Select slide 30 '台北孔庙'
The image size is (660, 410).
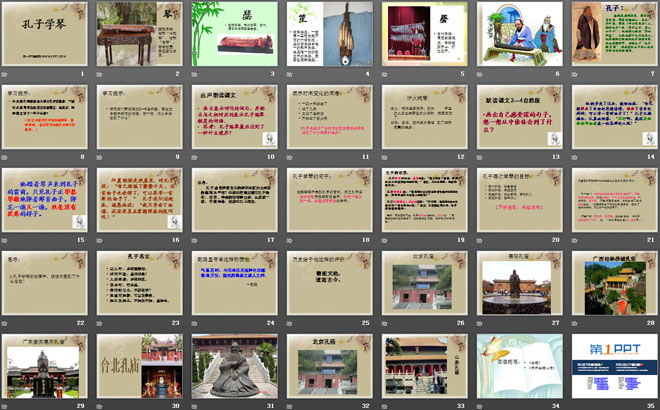click(x=140, y=366)
